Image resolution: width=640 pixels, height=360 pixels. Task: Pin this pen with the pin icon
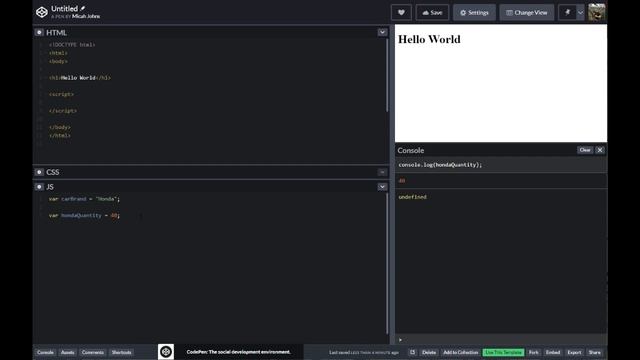coord(567,13)
